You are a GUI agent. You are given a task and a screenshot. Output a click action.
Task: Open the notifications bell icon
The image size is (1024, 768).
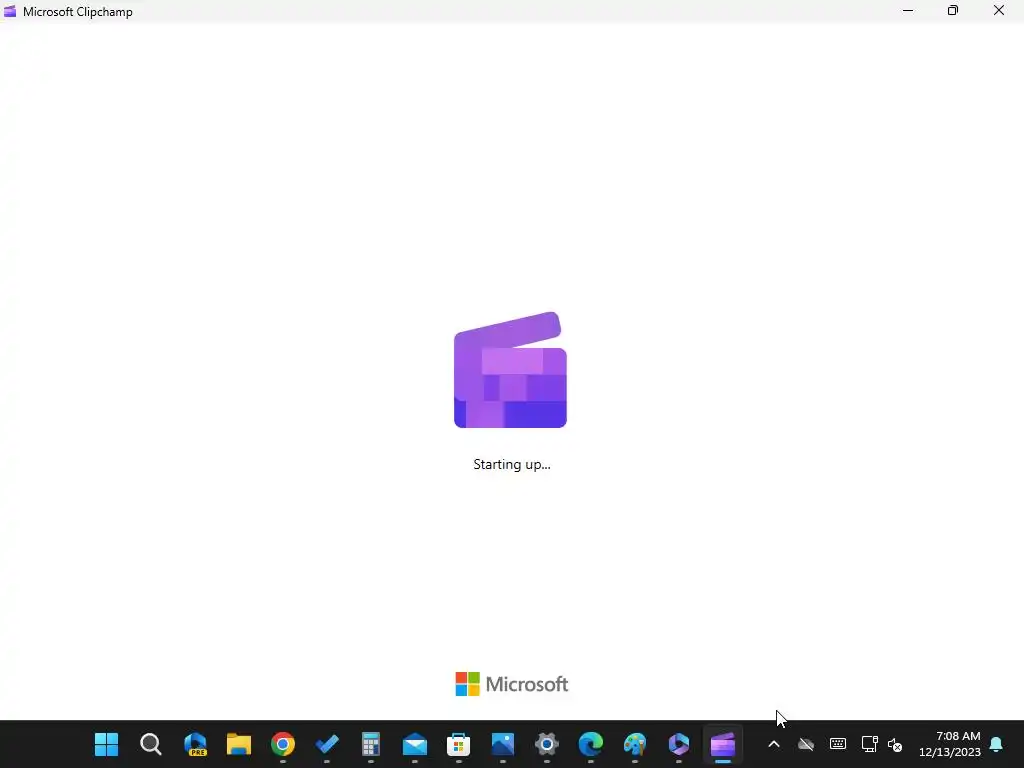coord(997,744)
